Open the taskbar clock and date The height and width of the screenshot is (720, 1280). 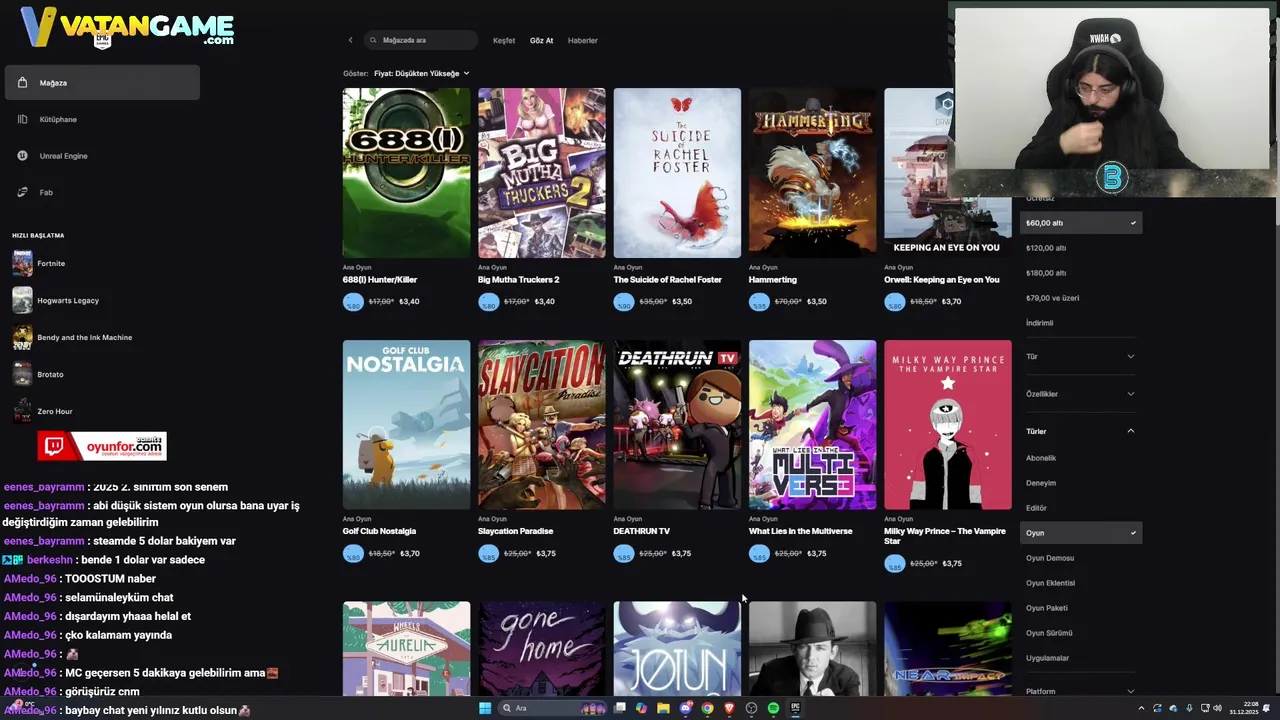pyautogui.click(x=1244, y=708)
